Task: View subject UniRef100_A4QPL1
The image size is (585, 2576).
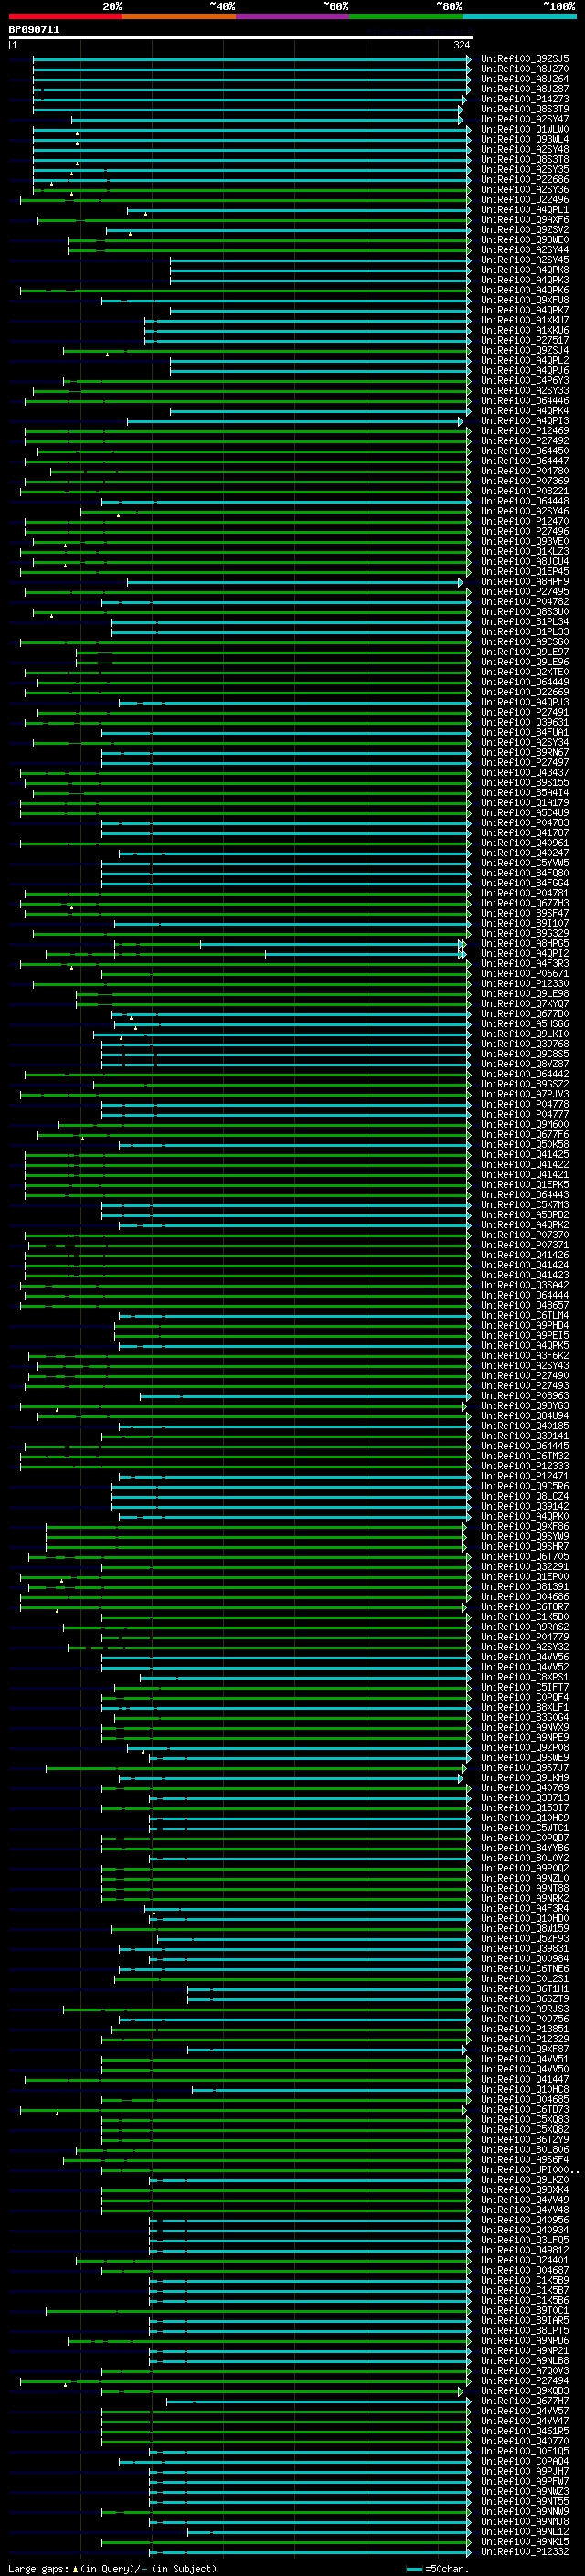Action: 525,209
